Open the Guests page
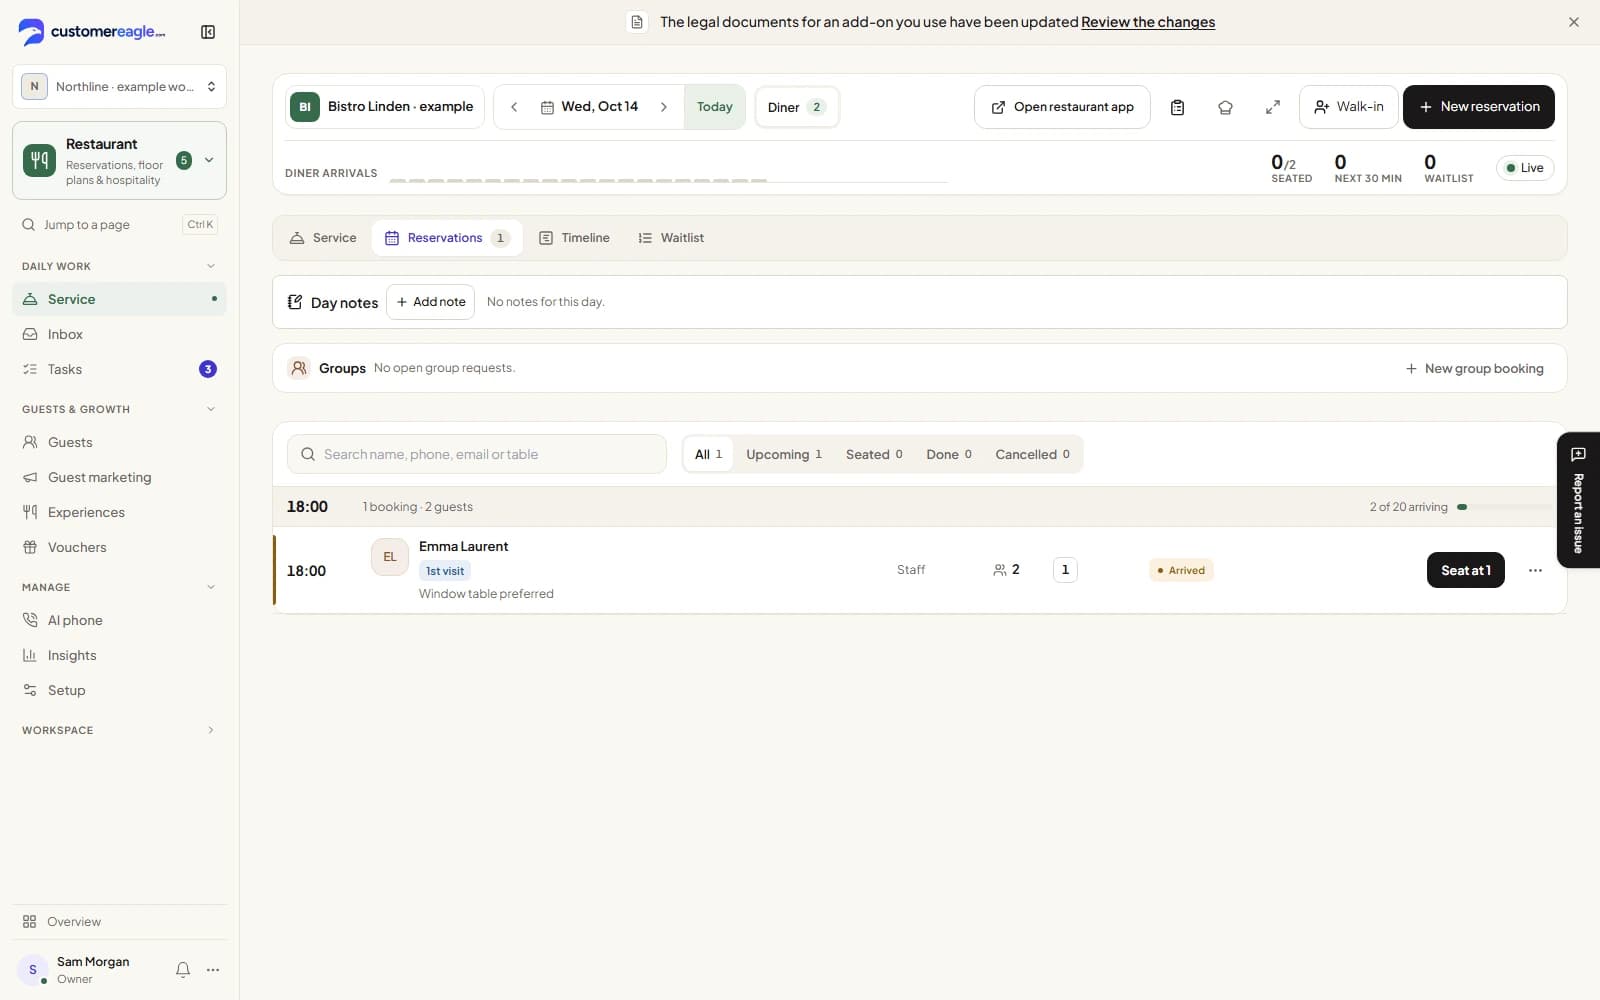This screenshot has height=1000, width=1600. (x=119, y=442)
